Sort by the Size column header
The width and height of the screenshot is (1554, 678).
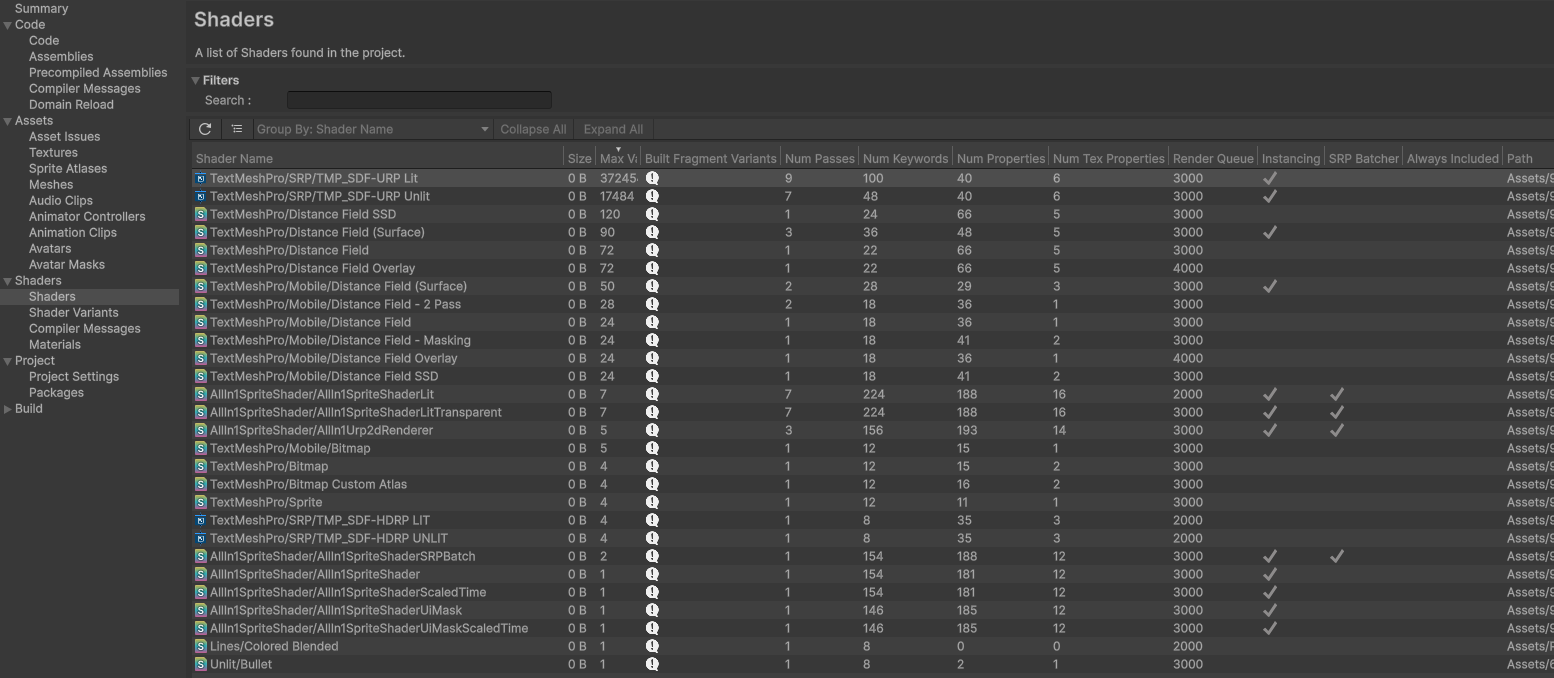point(580,158)
